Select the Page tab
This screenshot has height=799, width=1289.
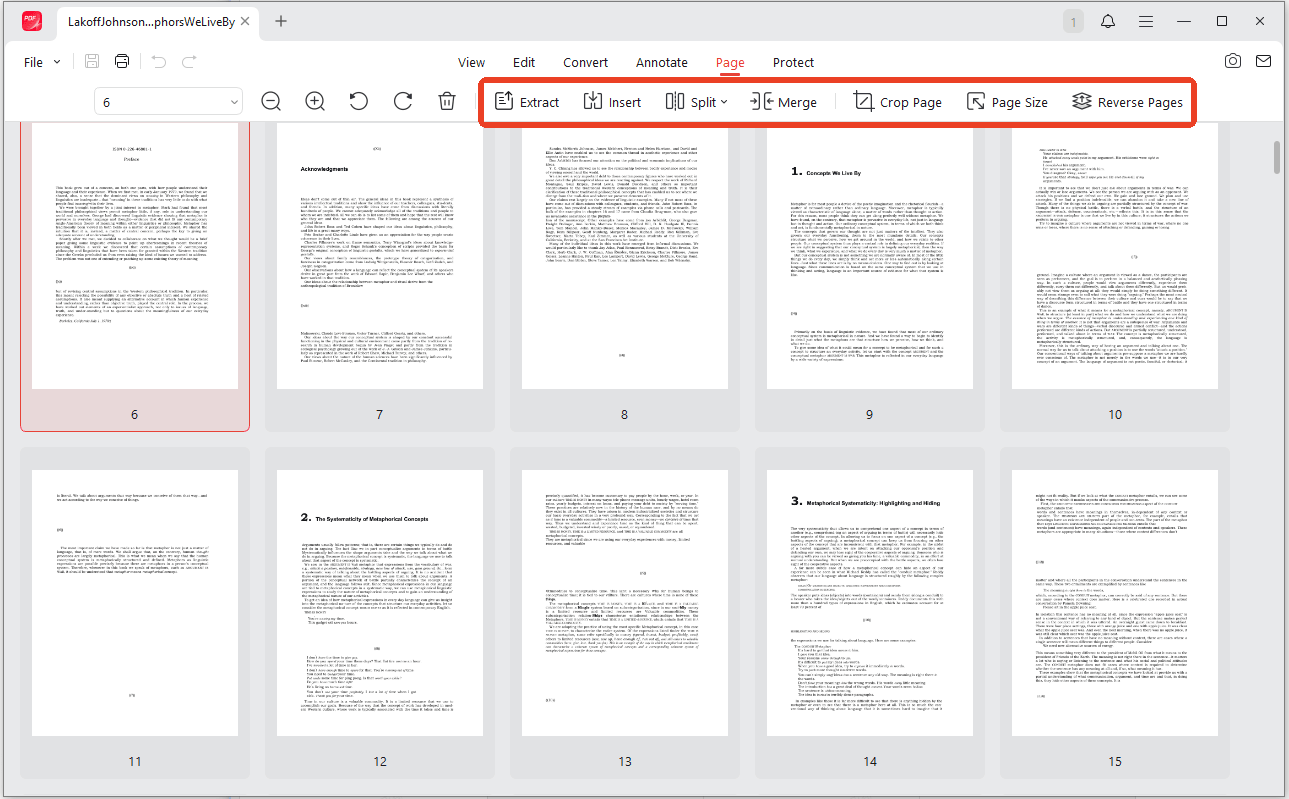pos(730,62)
